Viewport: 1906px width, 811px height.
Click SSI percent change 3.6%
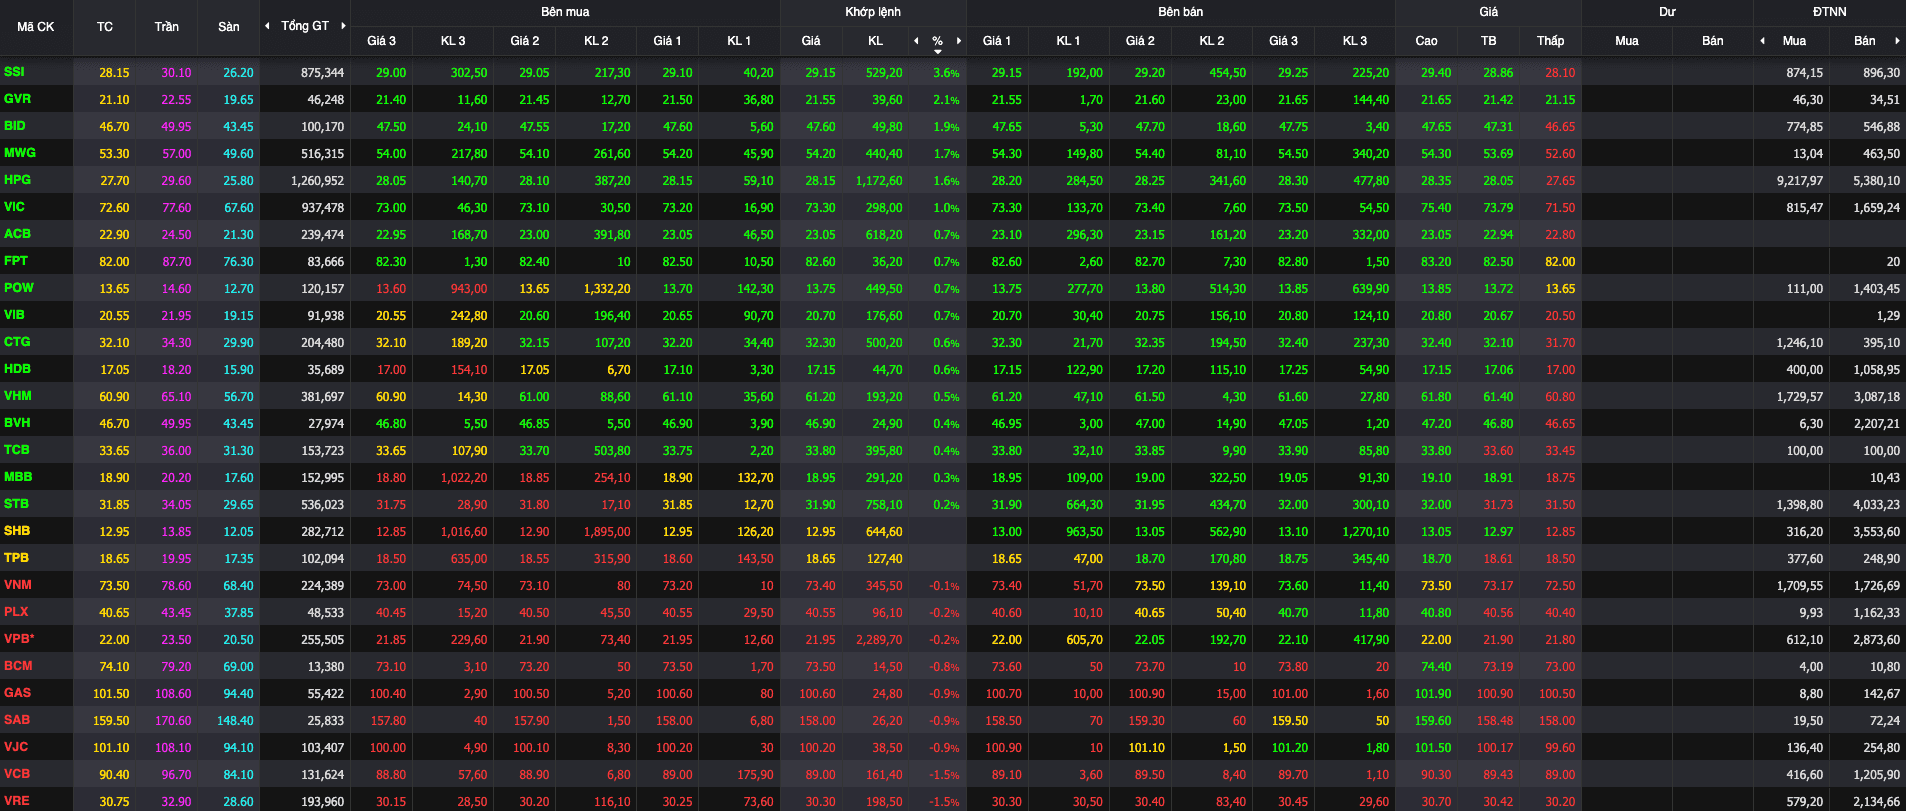[946, 73]
